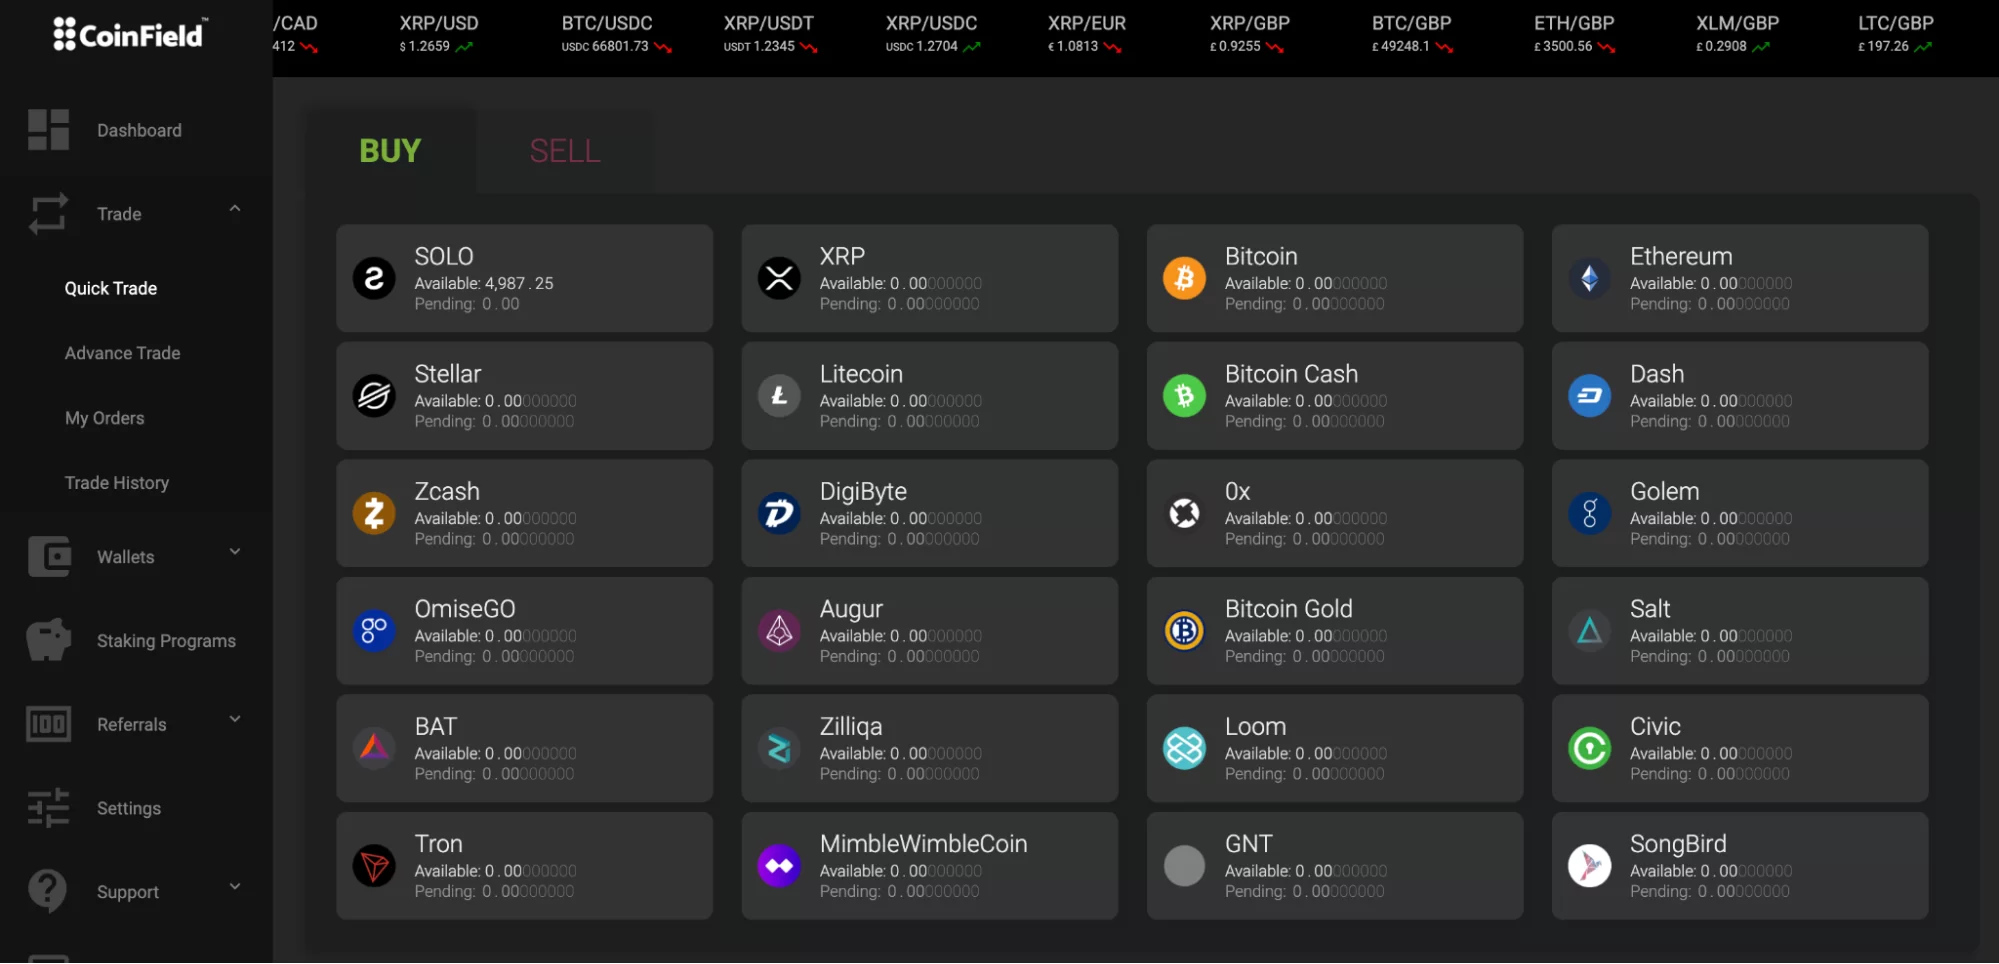Open the Settings sliders icon
Viewport: 1999px width, 964px height.
[48, 808]
